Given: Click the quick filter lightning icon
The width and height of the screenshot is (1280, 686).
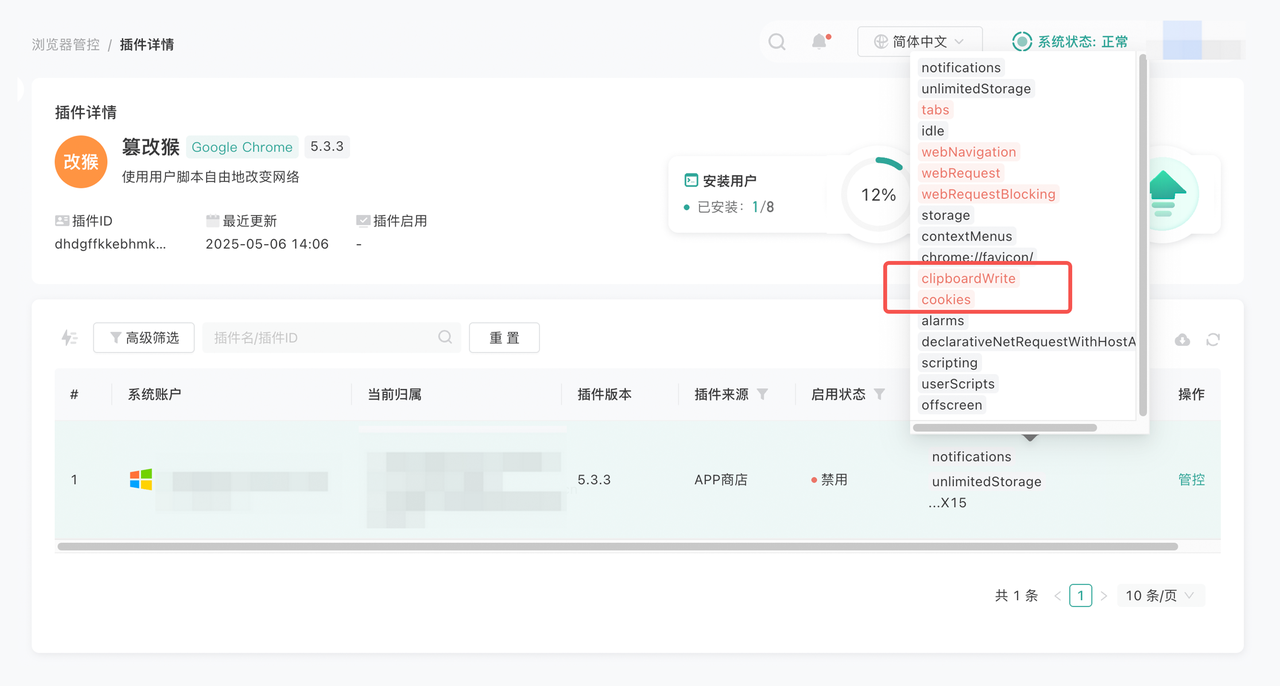Looking at the screenshot, I should tap(69, 338).
